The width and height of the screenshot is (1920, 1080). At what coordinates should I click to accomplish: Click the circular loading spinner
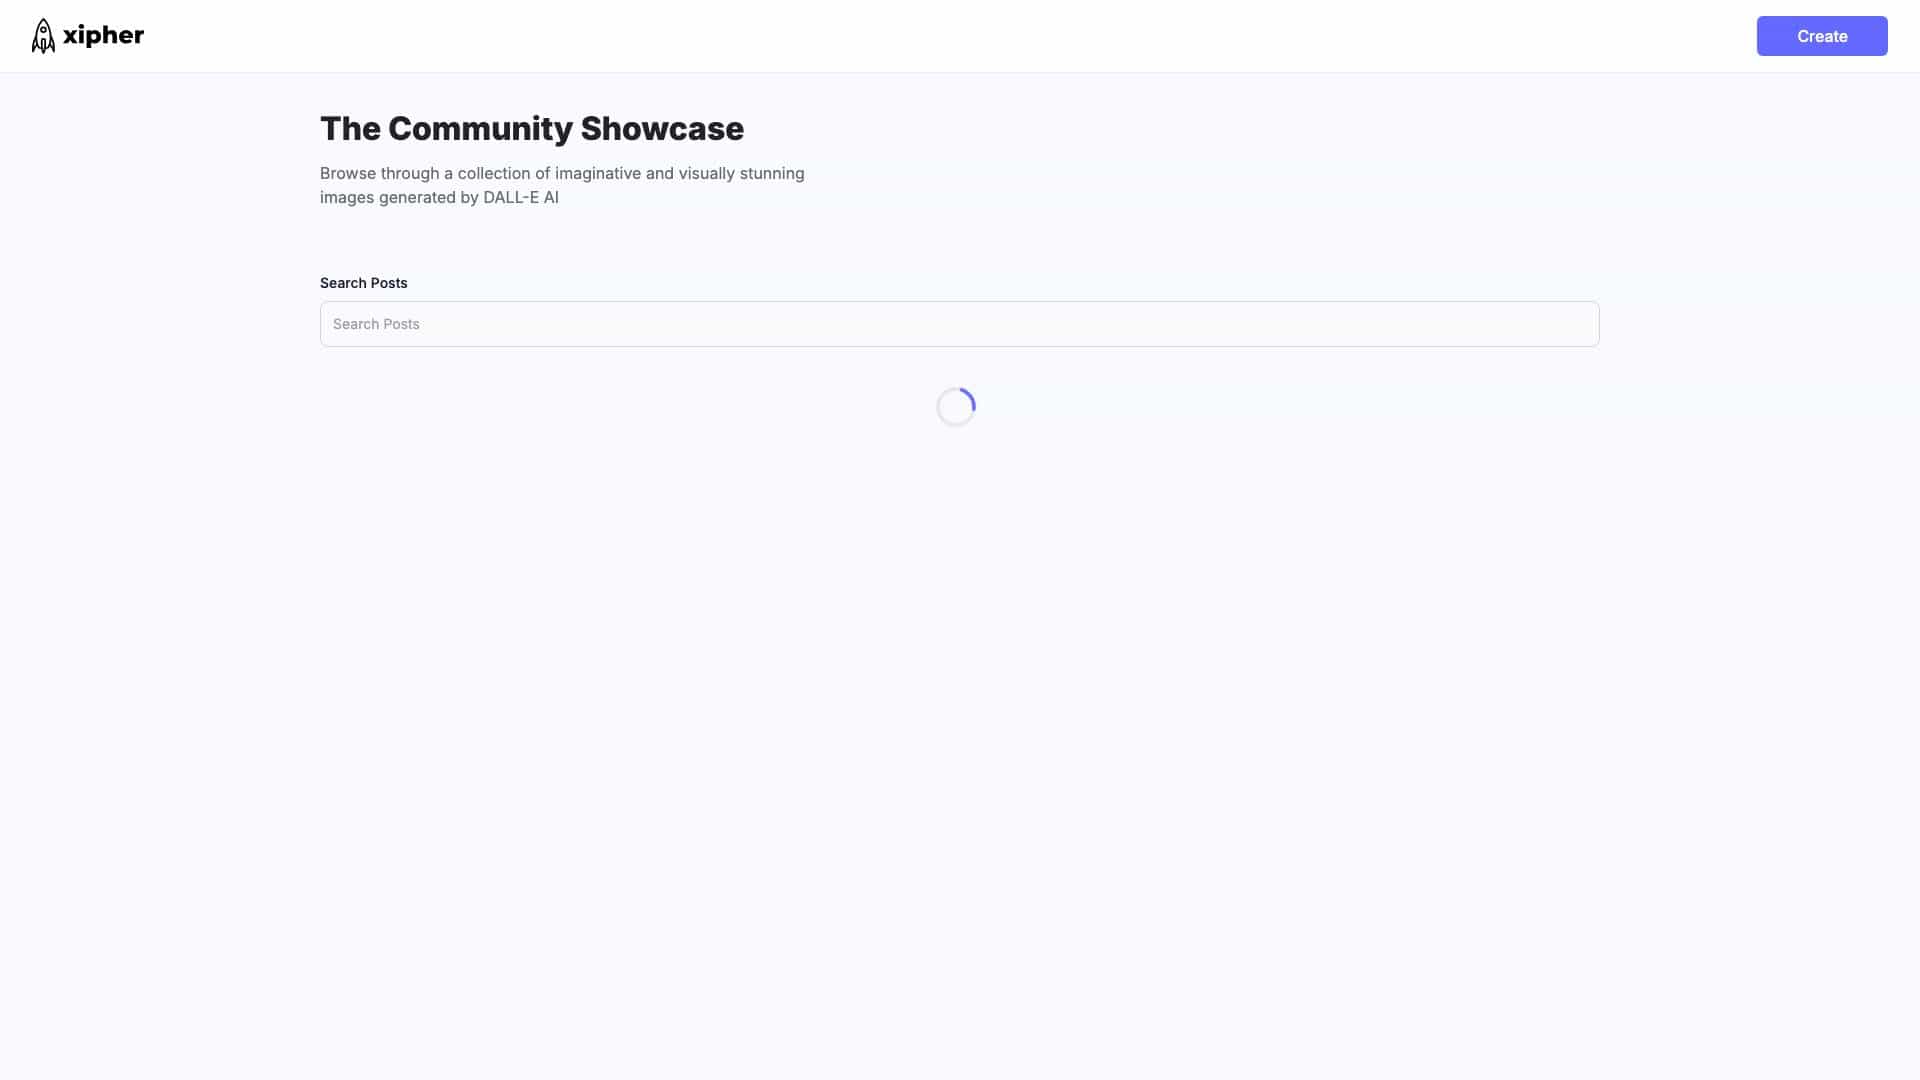click(956, 407)
